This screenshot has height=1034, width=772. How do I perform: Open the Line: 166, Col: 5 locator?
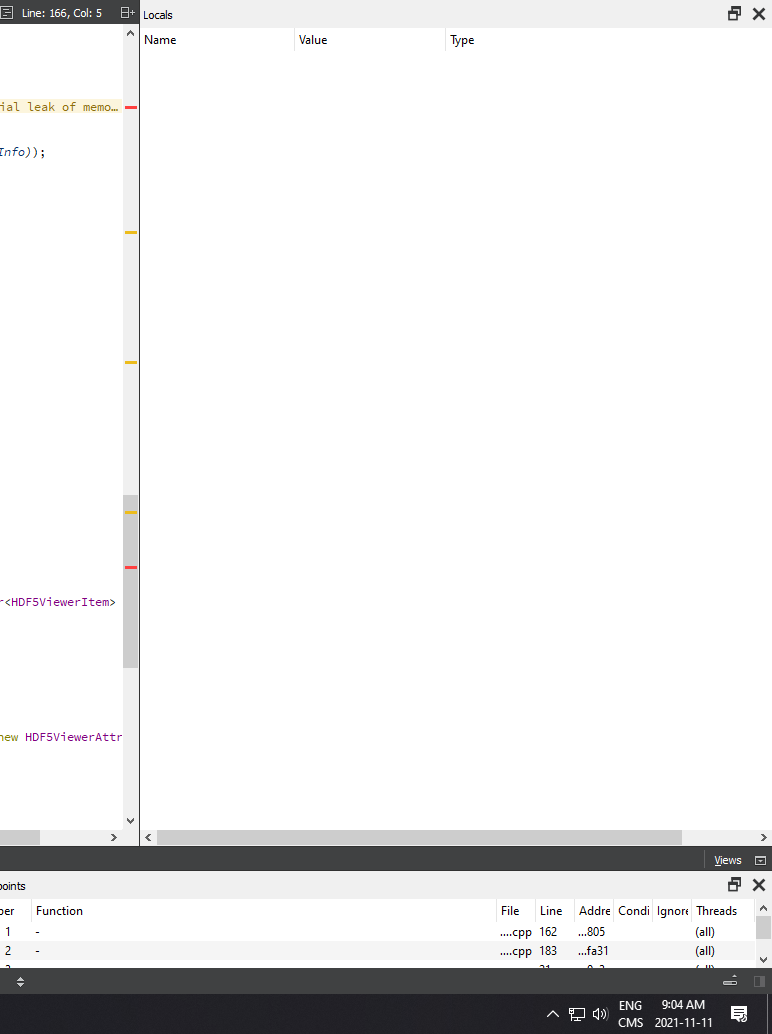[62, 13]
